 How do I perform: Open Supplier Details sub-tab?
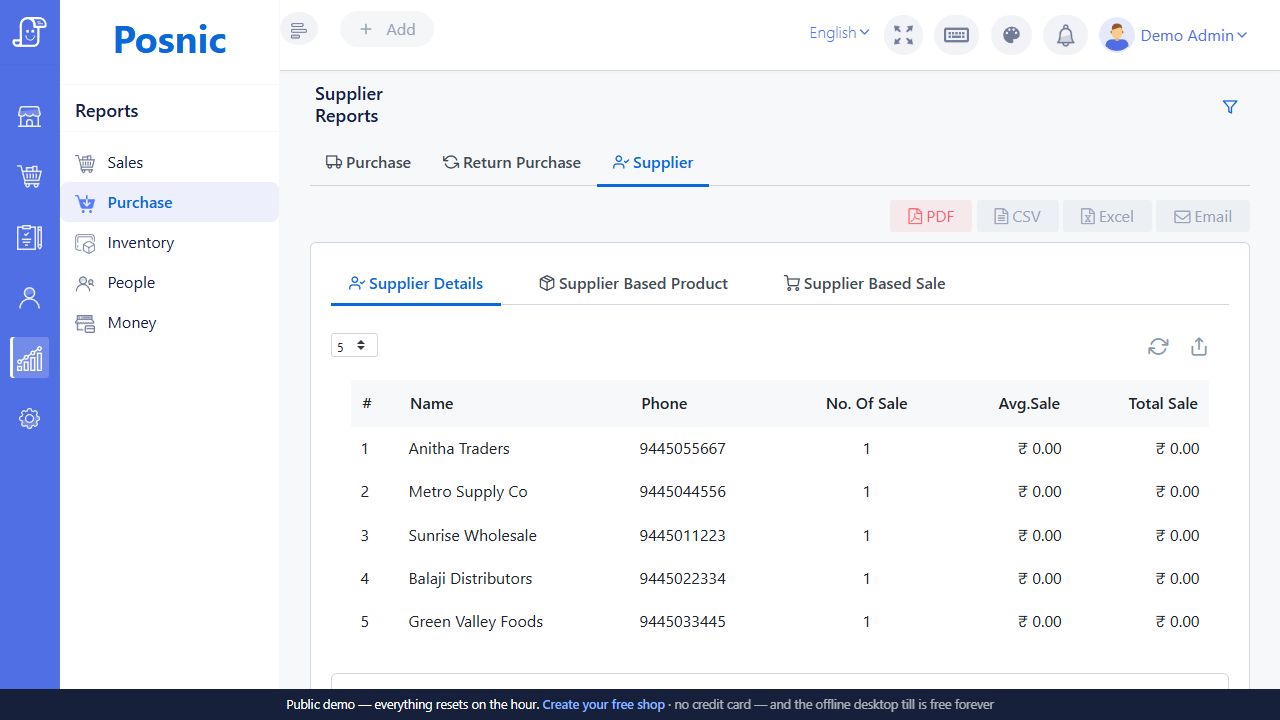pyautogui.click(x=416, y=283)
